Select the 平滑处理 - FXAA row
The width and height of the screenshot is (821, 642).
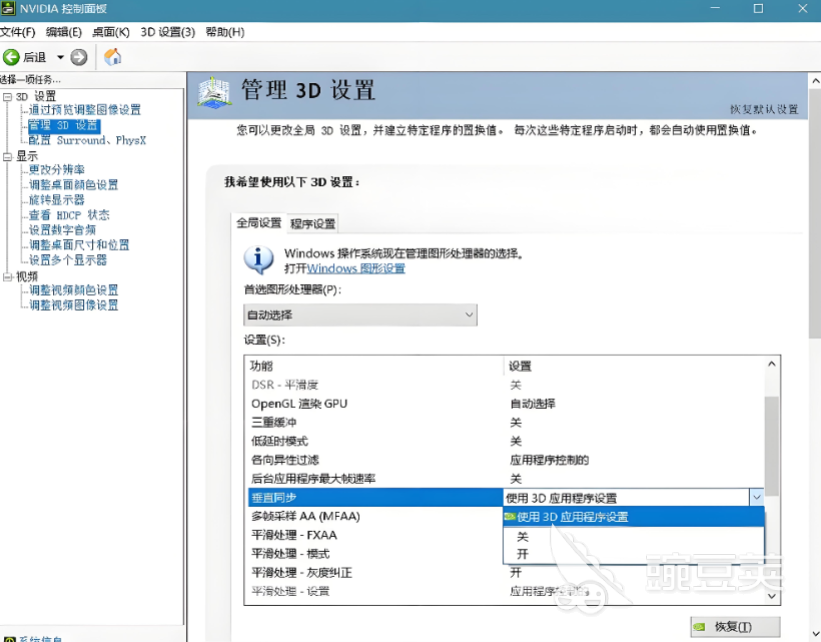[375, 535]
